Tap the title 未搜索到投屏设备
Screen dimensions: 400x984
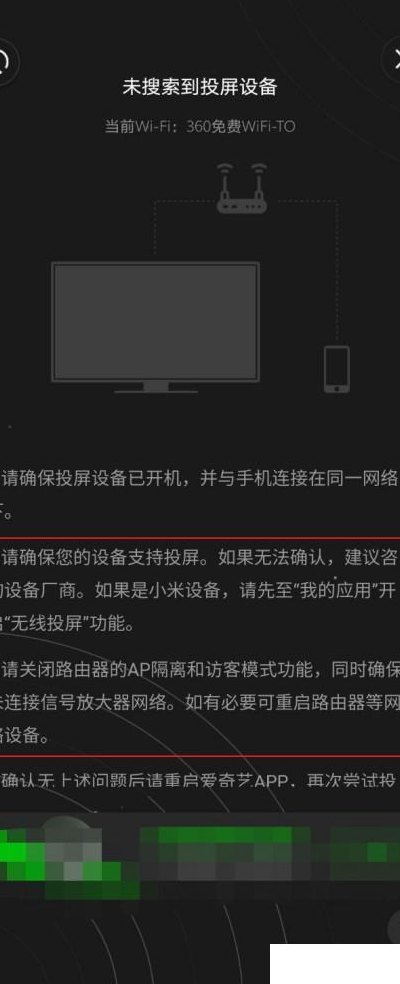point(200,87)
